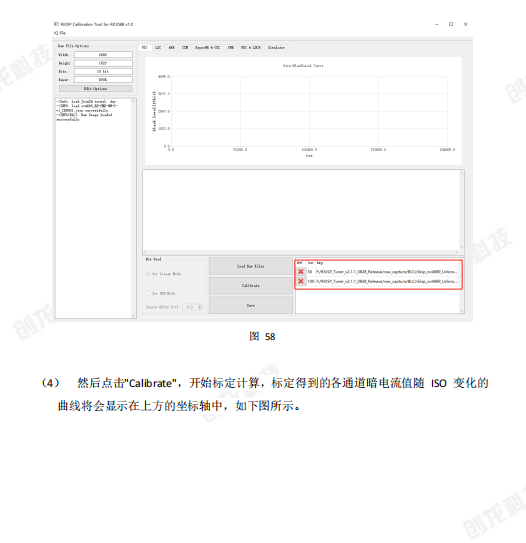Switch to the Simulator tab
Image resolution: width=526 pixels, height=543 pixels.
[276, 47]
